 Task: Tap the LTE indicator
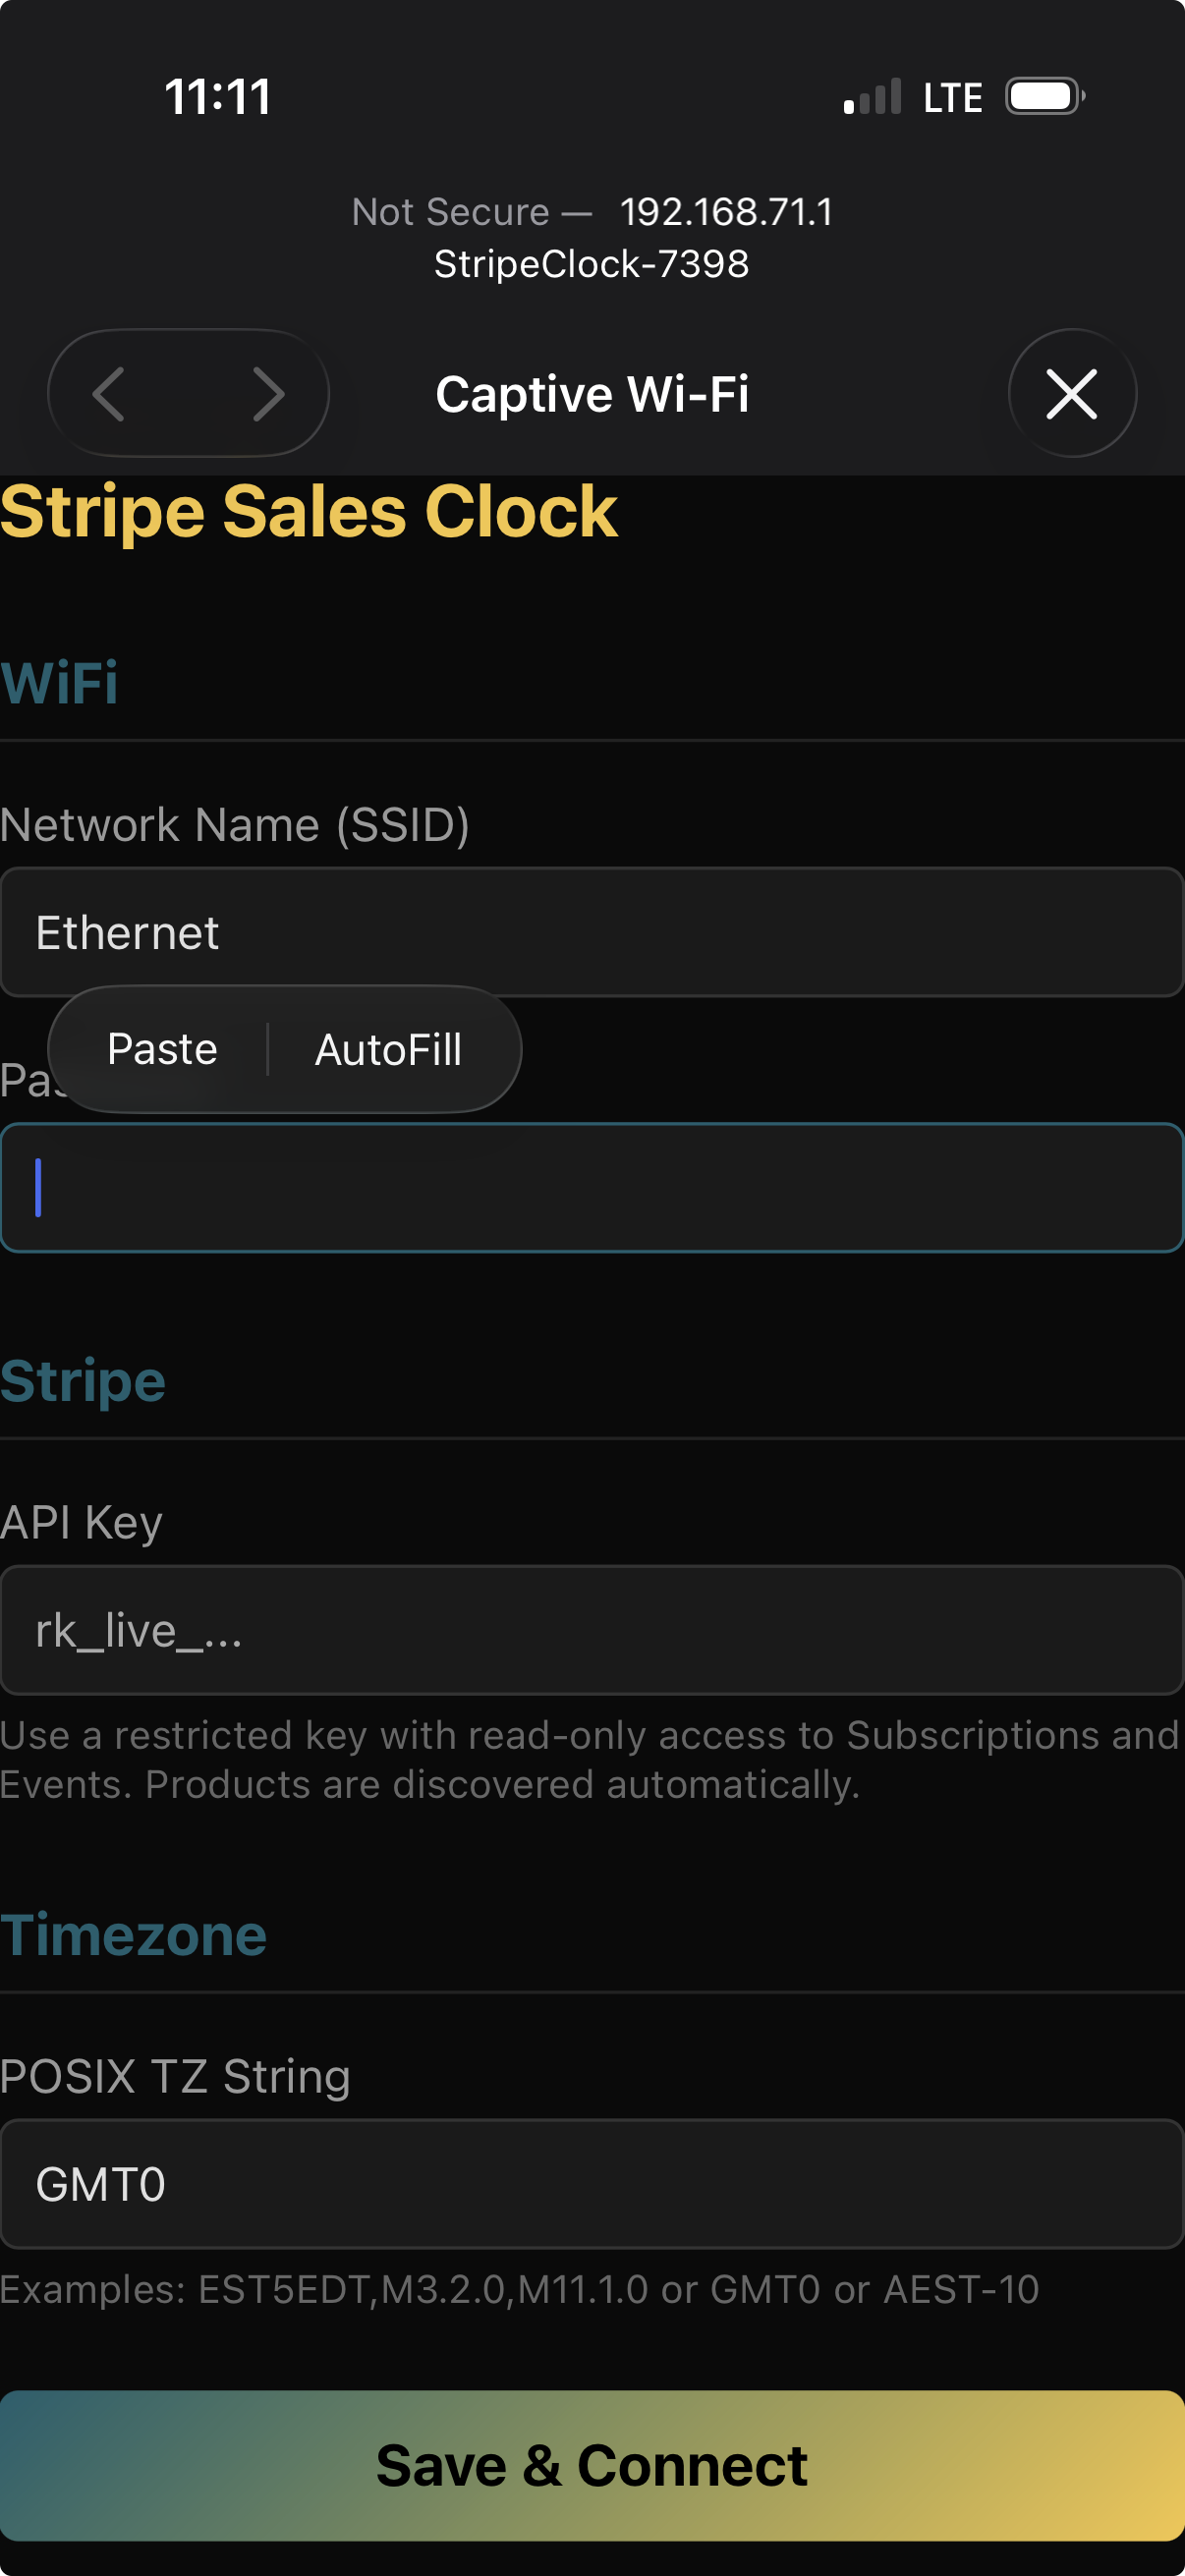point(951,96)
